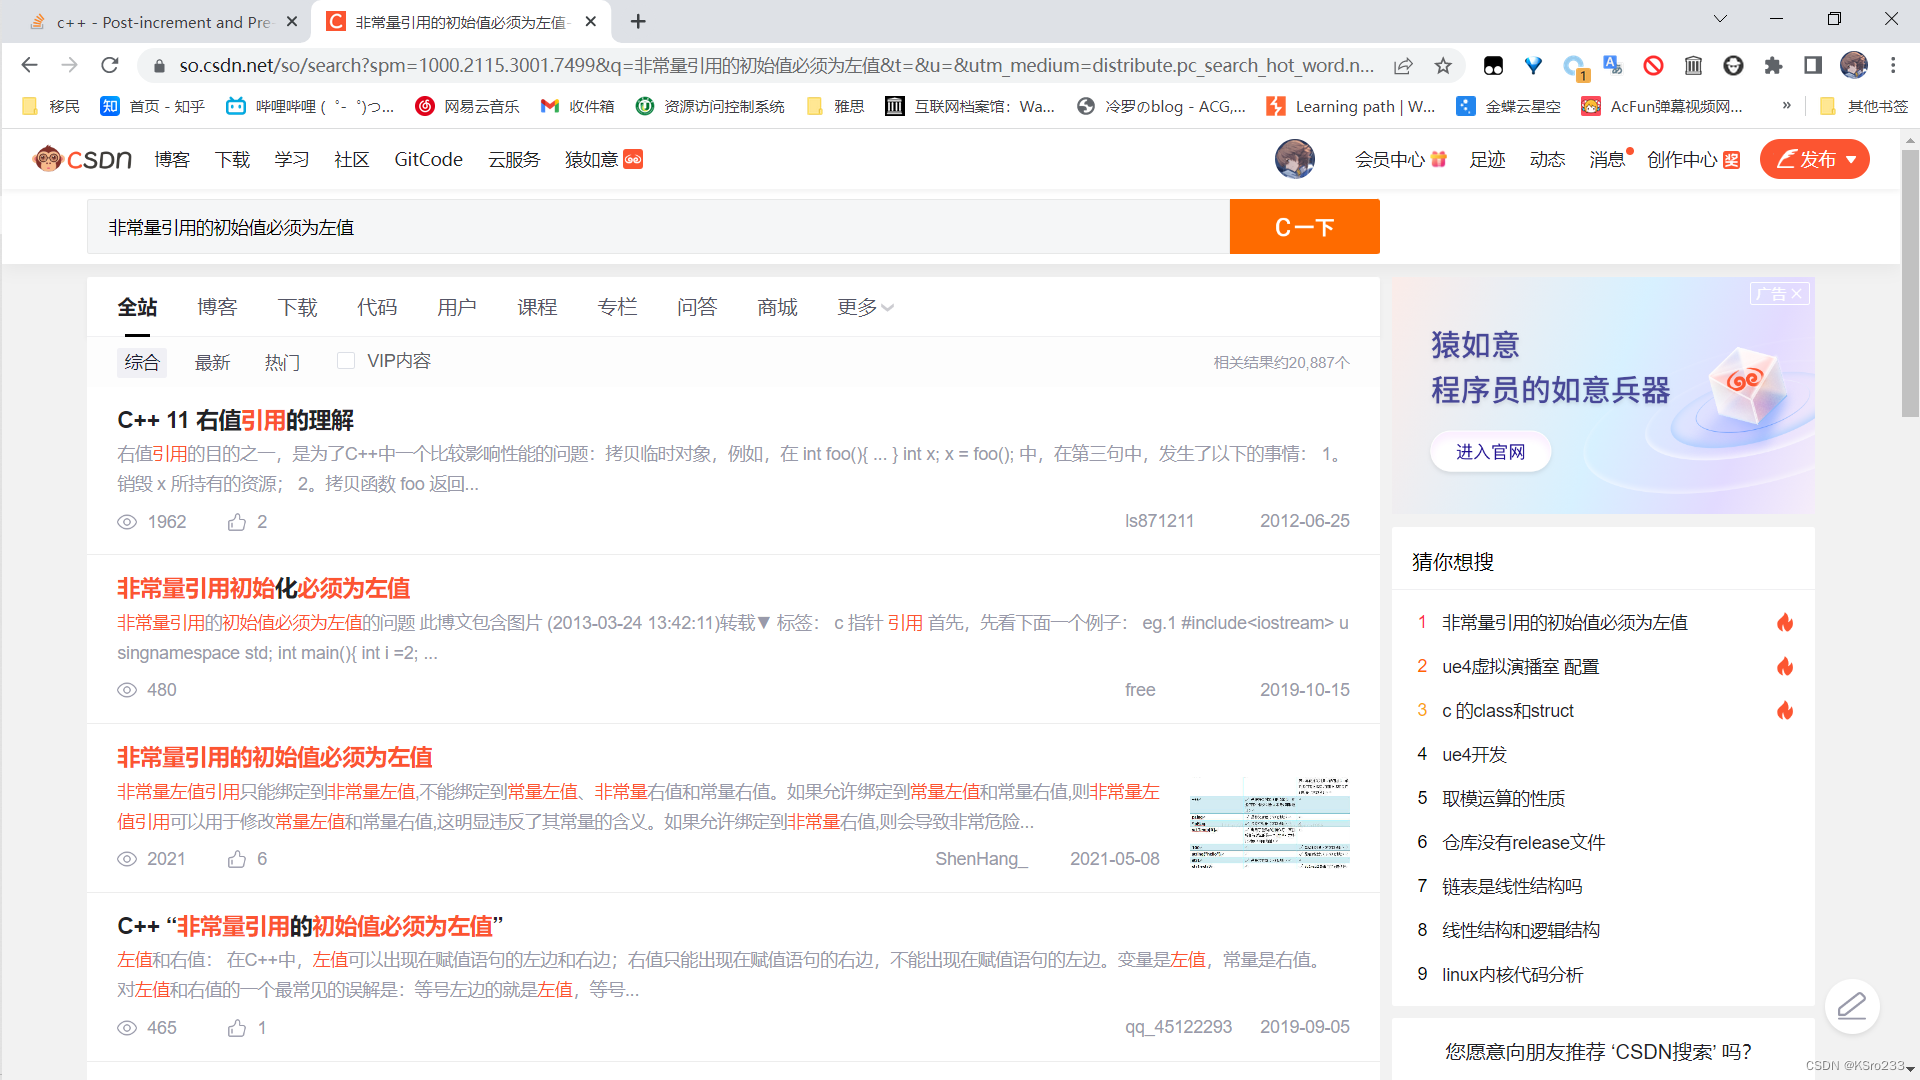Image resolution: width=1920 pixels, height=1080 pixels.
Task: Open the article thumbnail image by ShenHang_
Action: tap(1270, 822)
